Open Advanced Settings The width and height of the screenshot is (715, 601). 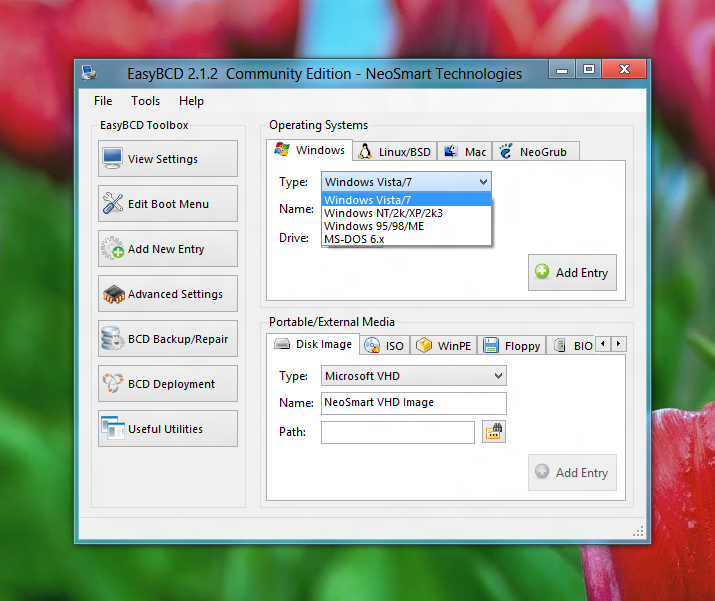coord(168,294)
